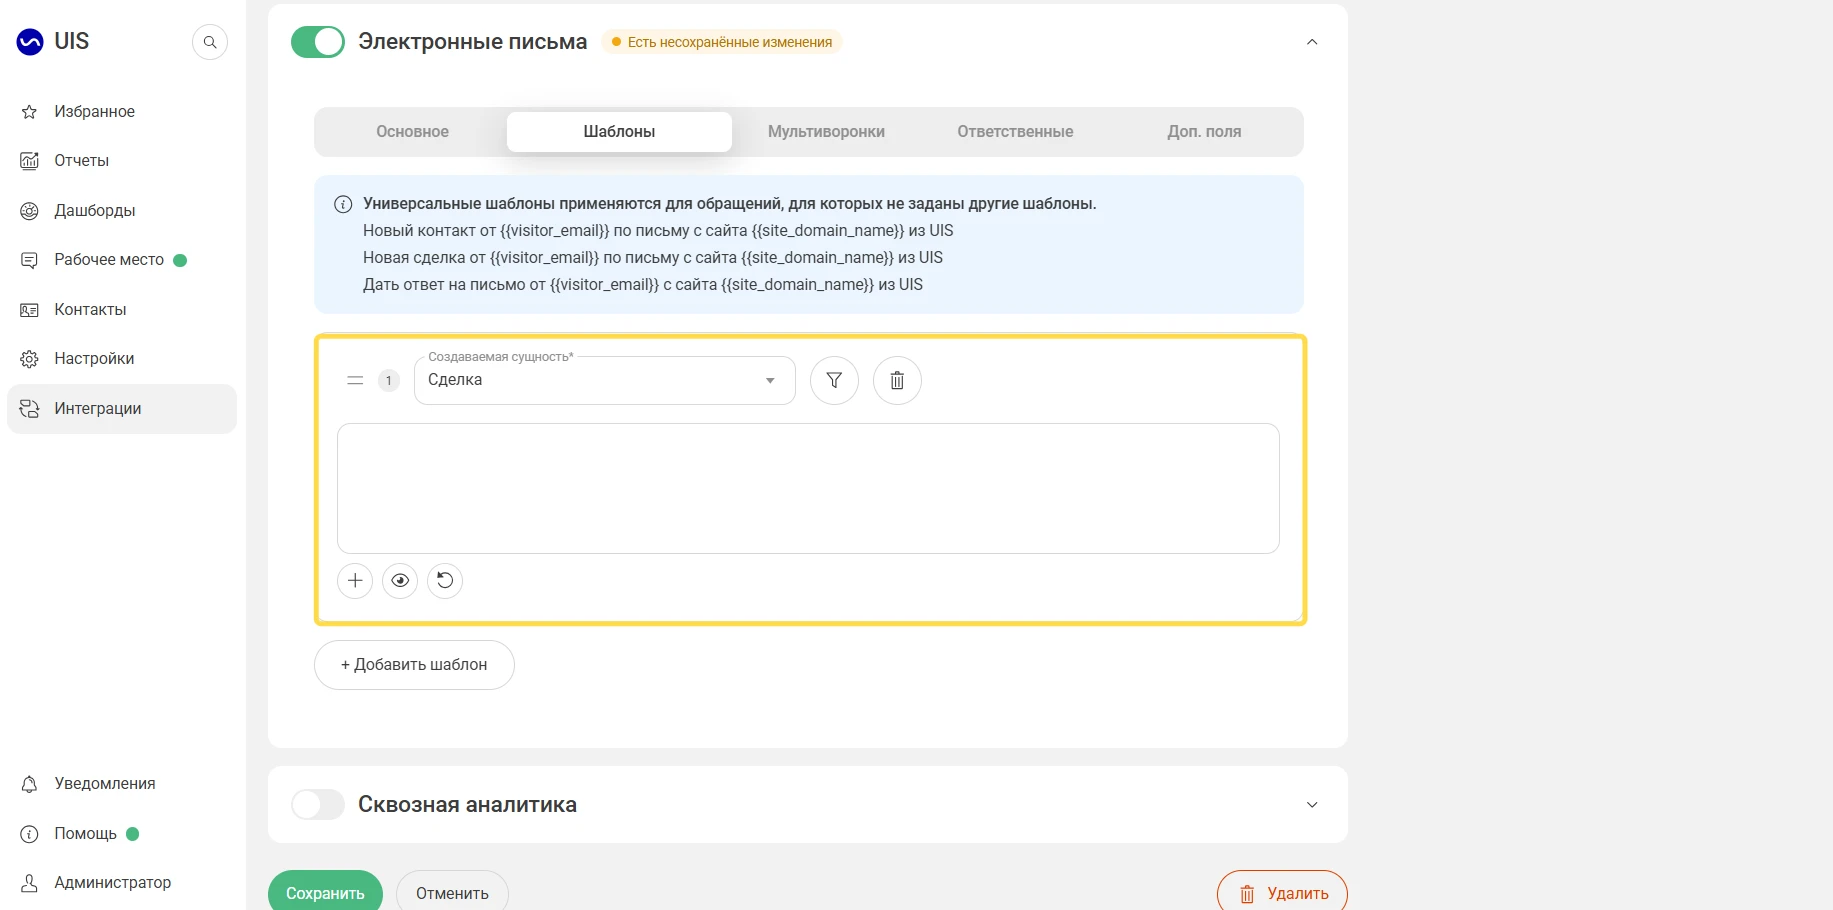Image resolution: width=1833 pixels, height=910 pixels.
Task: Open the filter icon next to Сделка
Action: [x=834, y=380]
